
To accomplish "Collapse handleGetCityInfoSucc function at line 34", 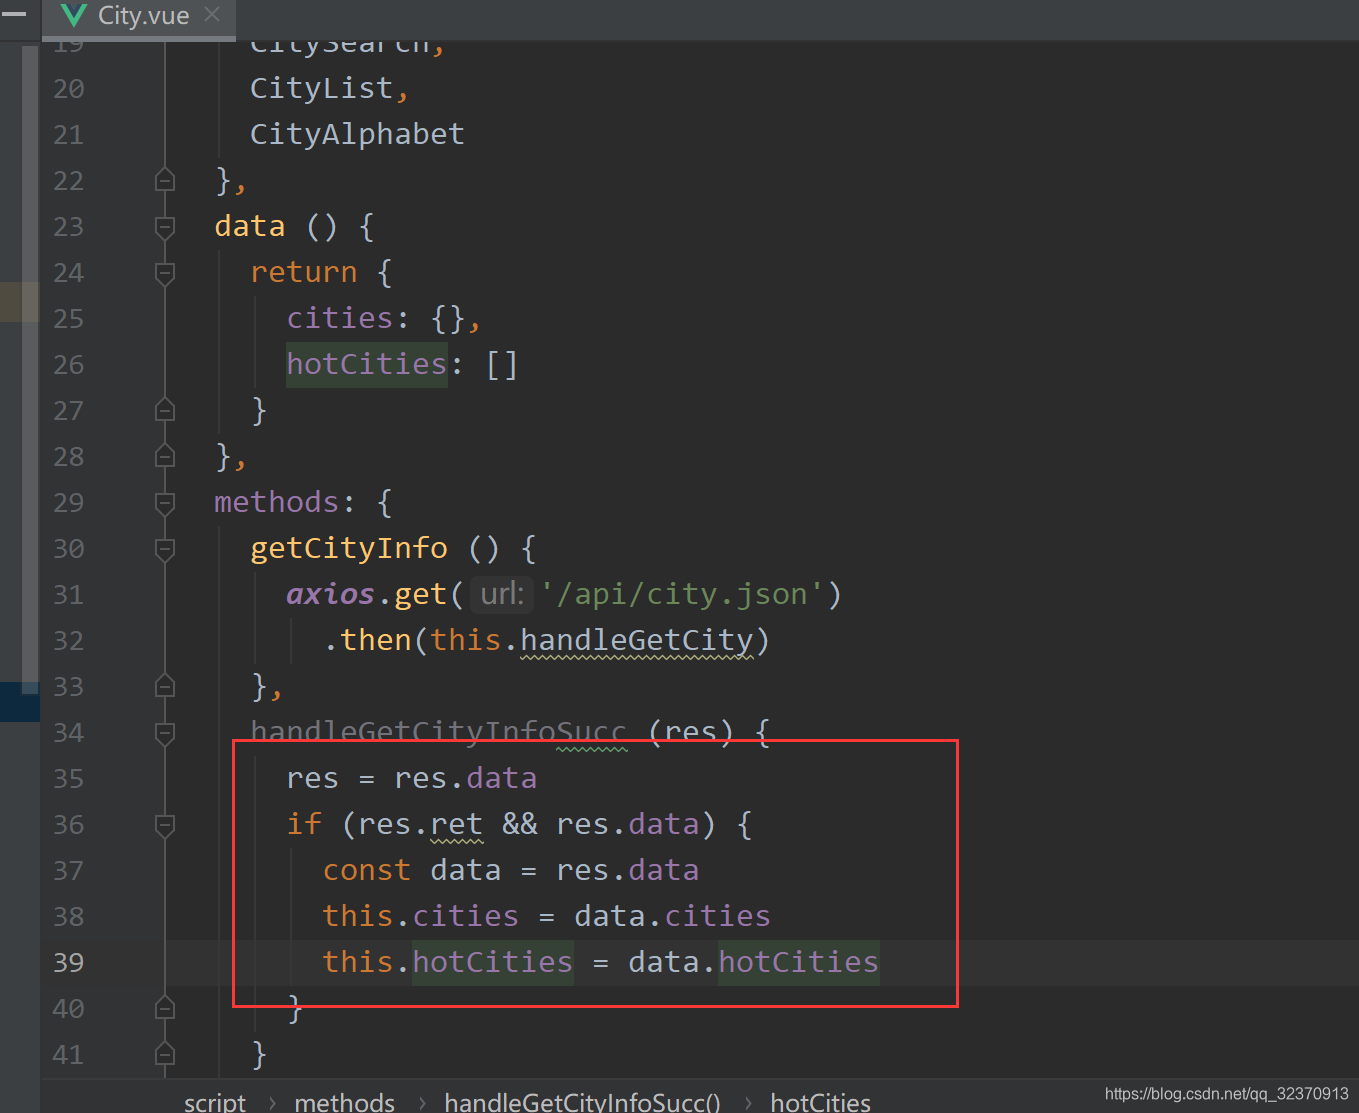I will point(165,733).
